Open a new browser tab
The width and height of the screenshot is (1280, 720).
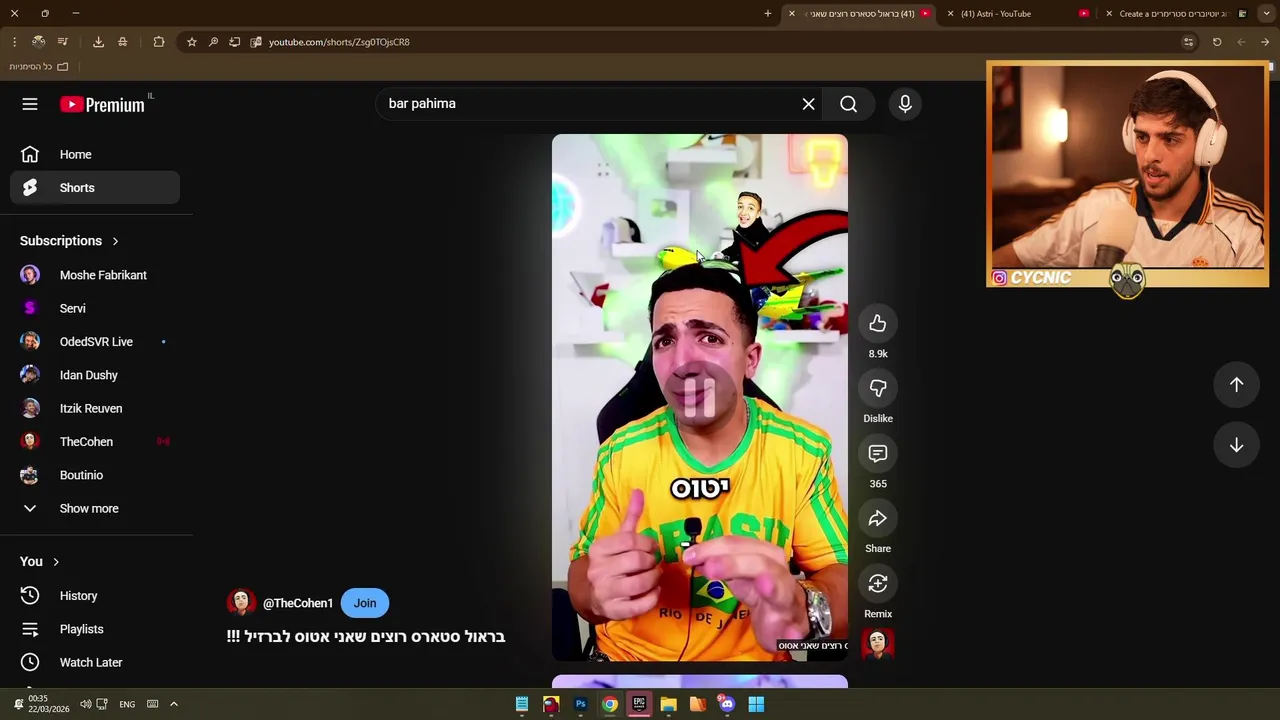(768, 14)
